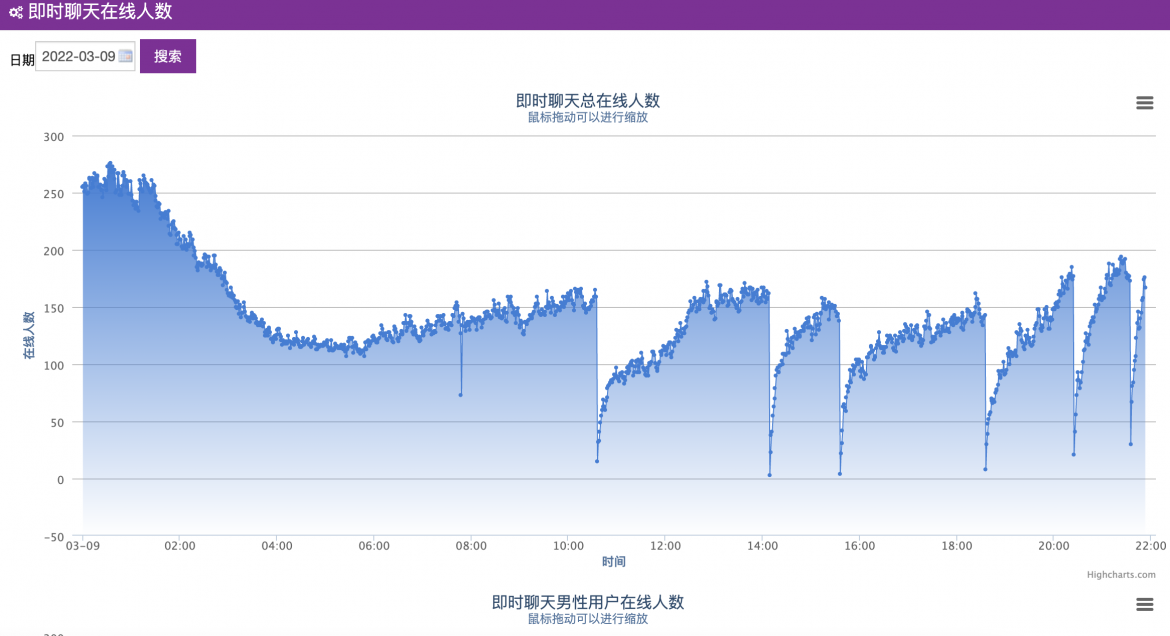Click the 即时聊天在线人数 header title
The height and width of the screenshot is (636, 1170).
(101, 11)
